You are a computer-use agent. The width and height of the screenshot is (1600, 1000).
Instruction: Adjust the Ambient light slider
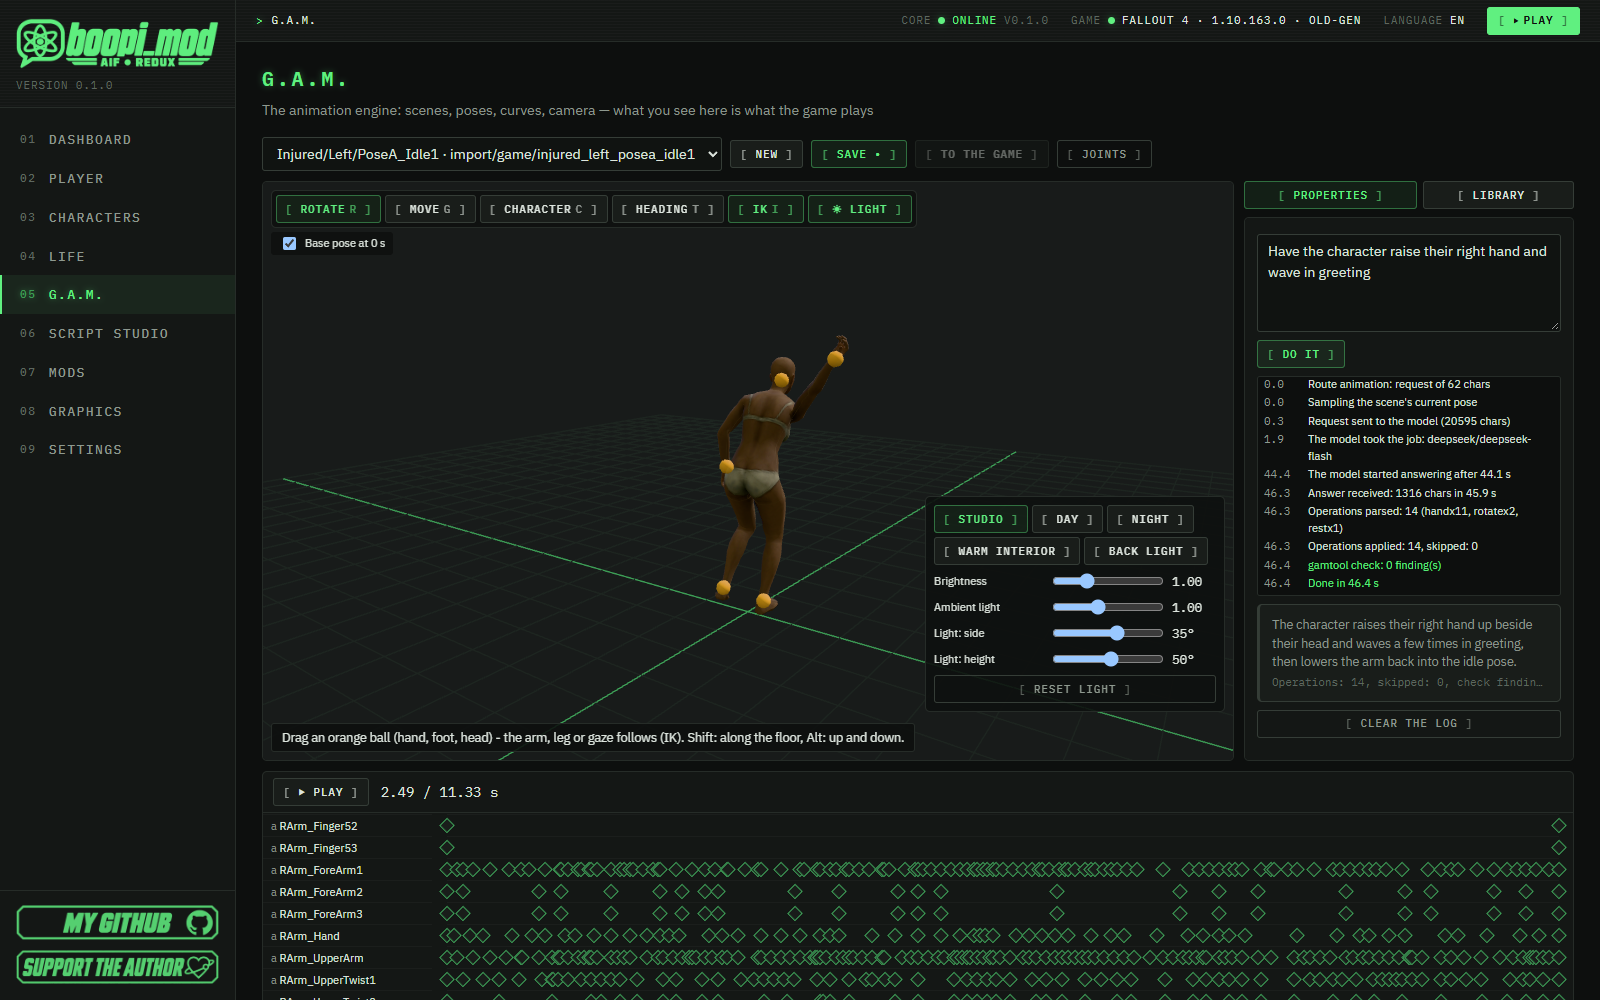1107,607
